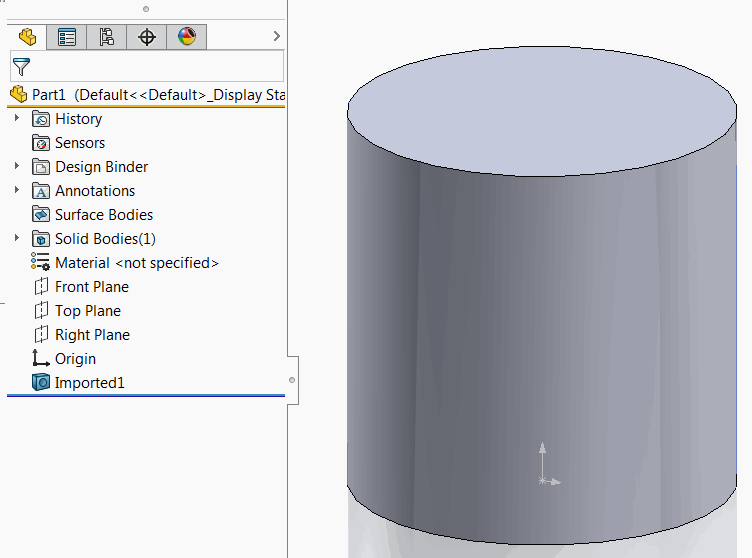The width and height of the screenshot is (752, 558).
Task: Click the Front Plane icon
Action: tap(41, 286)
